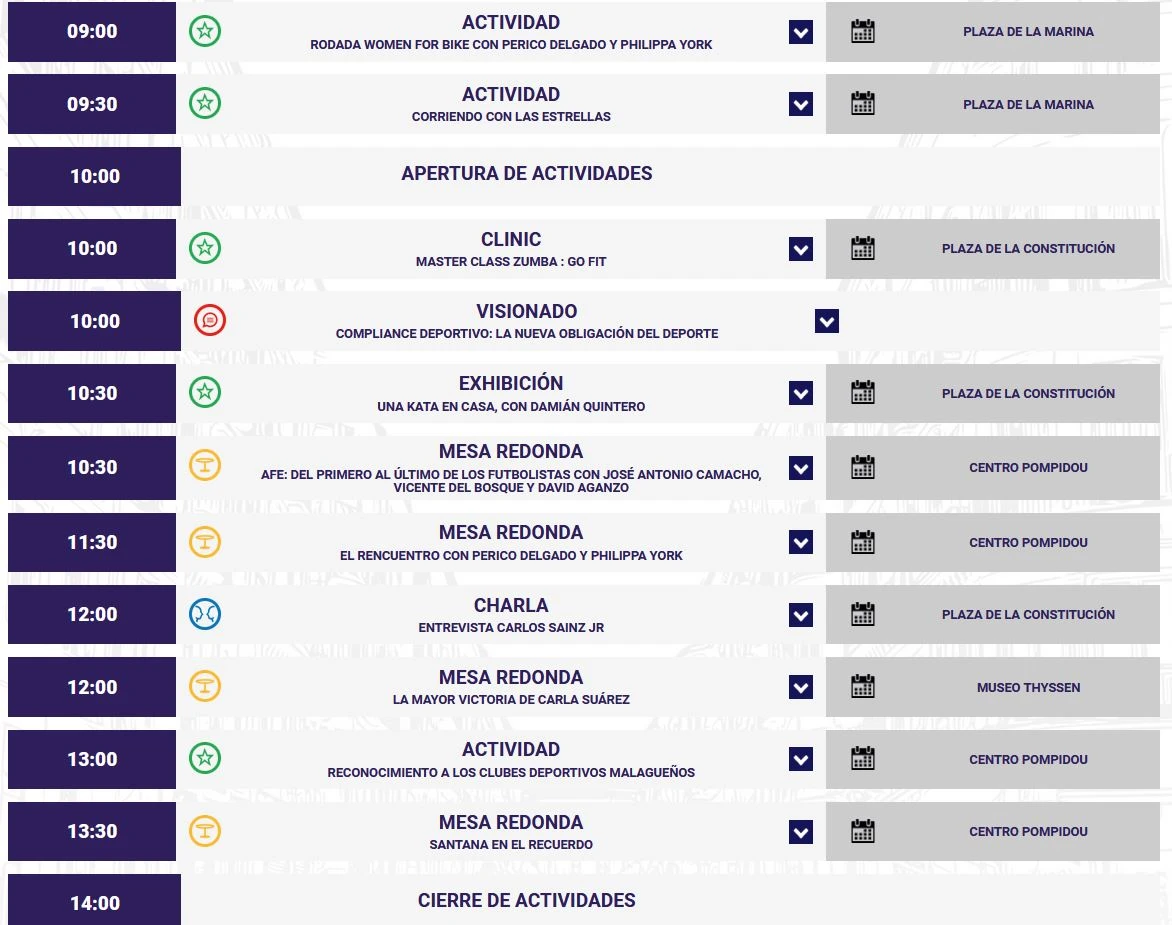Click calendar icon for Carla Suárez Museo Thyssen
Image resolution: width=1172 pixels, height=925 pixels.
[x=863, y=687]
